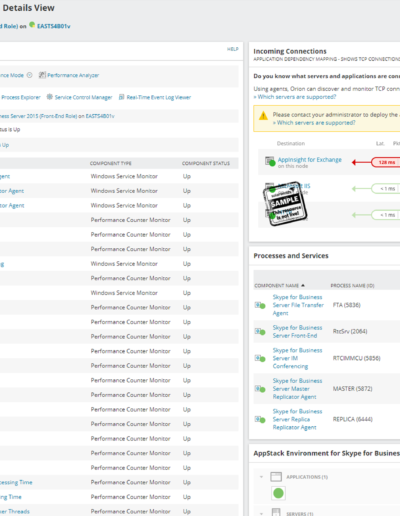Click the Real-Time Event Log Viewer icon
400x516 pixels.
coord(122,97)
